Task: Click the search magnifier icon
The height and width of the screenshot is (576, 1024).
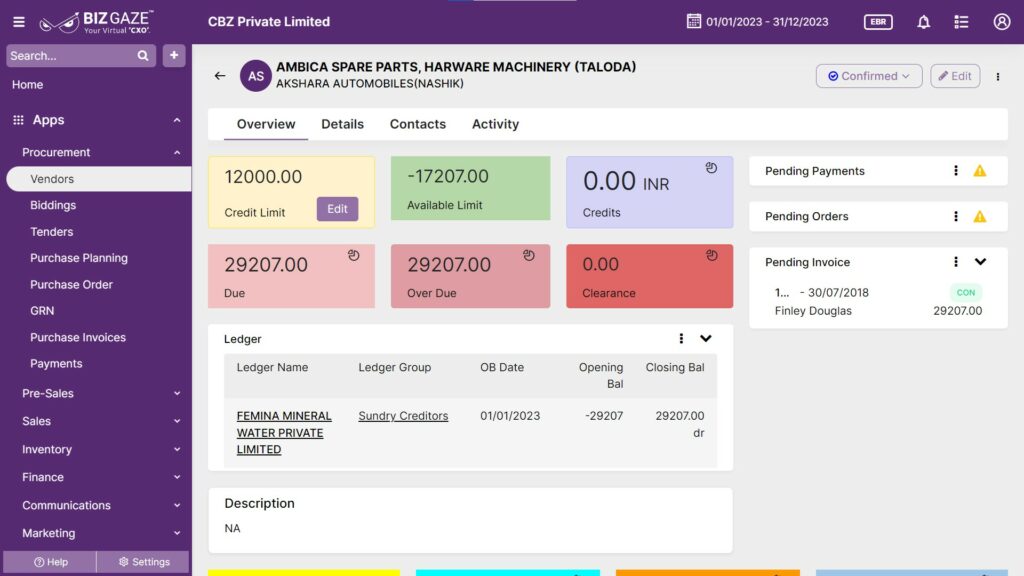Action: click(142, 56)
